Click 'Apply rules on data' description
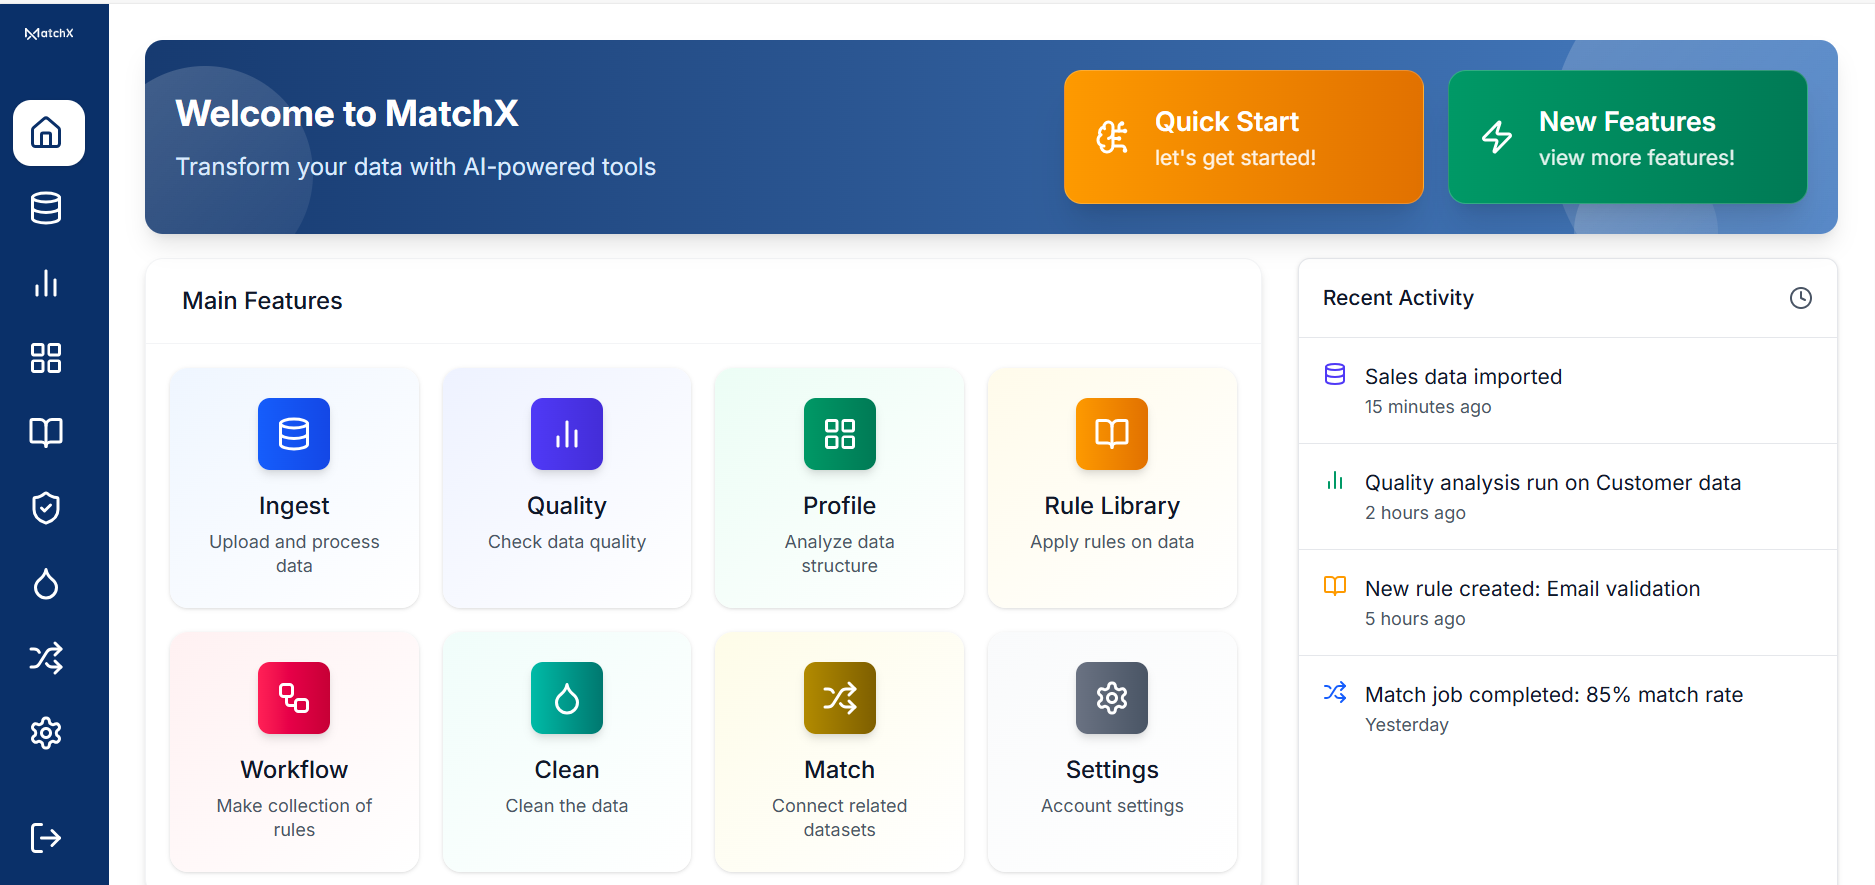The height and width of the screenshot is (885, 1875). tap(1112, 542)
